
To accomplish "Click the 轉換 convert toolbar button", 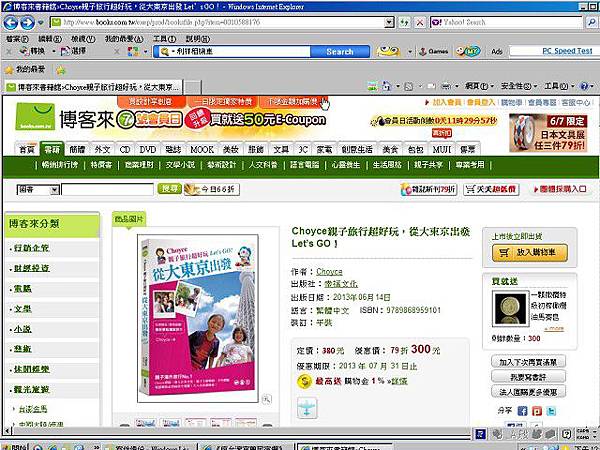I will coord(33,51).
